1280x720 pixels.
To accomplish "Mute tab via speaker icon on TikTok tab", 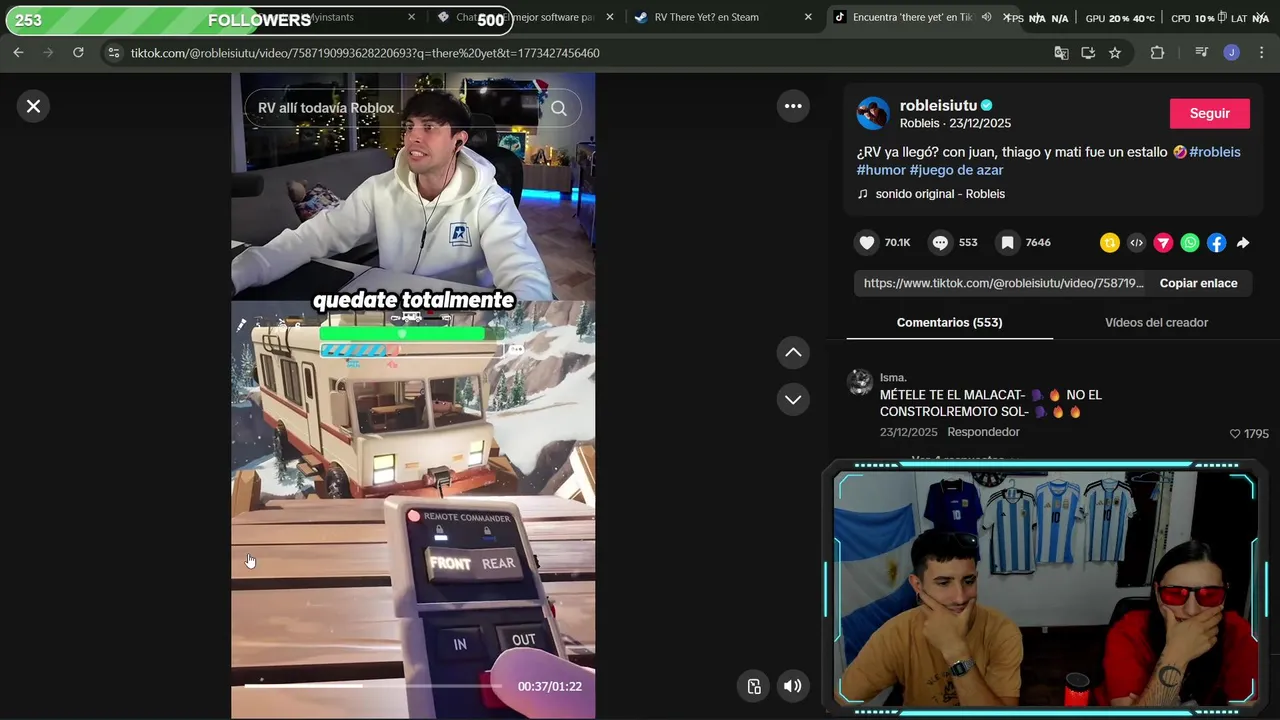I will point(986,17).
